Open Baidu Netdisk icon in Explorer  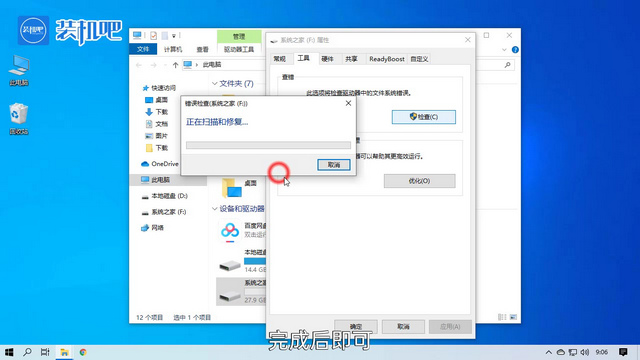(x=230, y=231)
